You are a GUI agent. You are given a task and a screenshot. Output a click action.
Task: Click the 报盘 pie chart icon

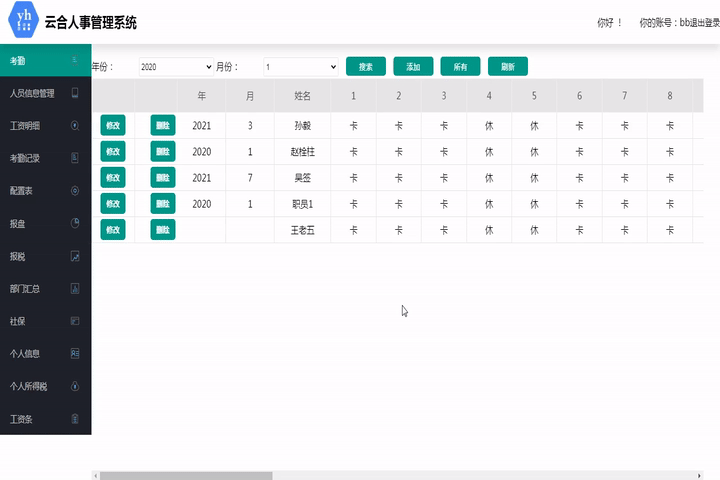(75, 223)
